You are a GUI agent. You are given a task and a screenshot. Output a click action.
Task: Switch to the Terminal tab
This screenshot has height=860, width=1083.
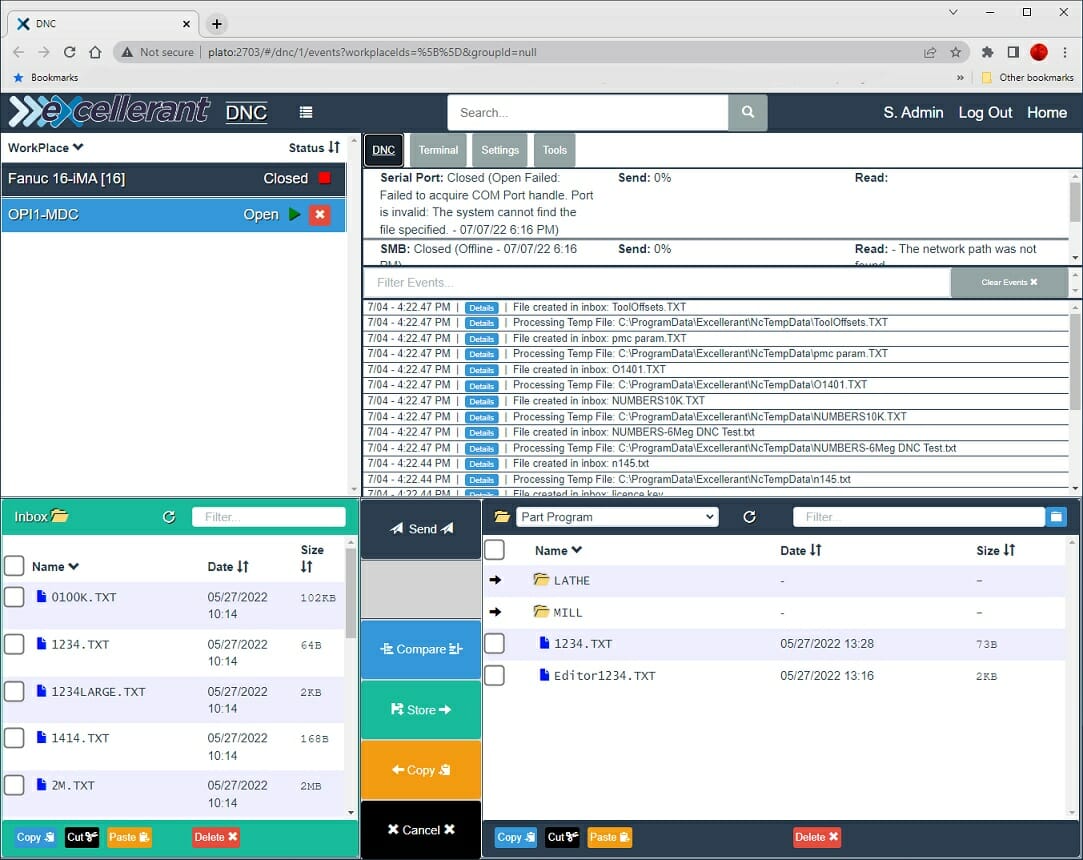pos(438,150)
